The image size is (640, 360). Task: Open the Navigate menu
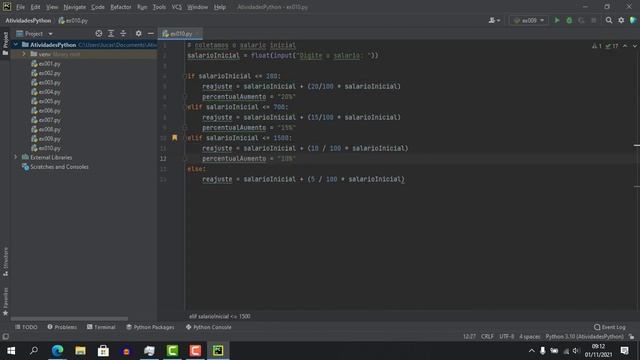[75, 7]
